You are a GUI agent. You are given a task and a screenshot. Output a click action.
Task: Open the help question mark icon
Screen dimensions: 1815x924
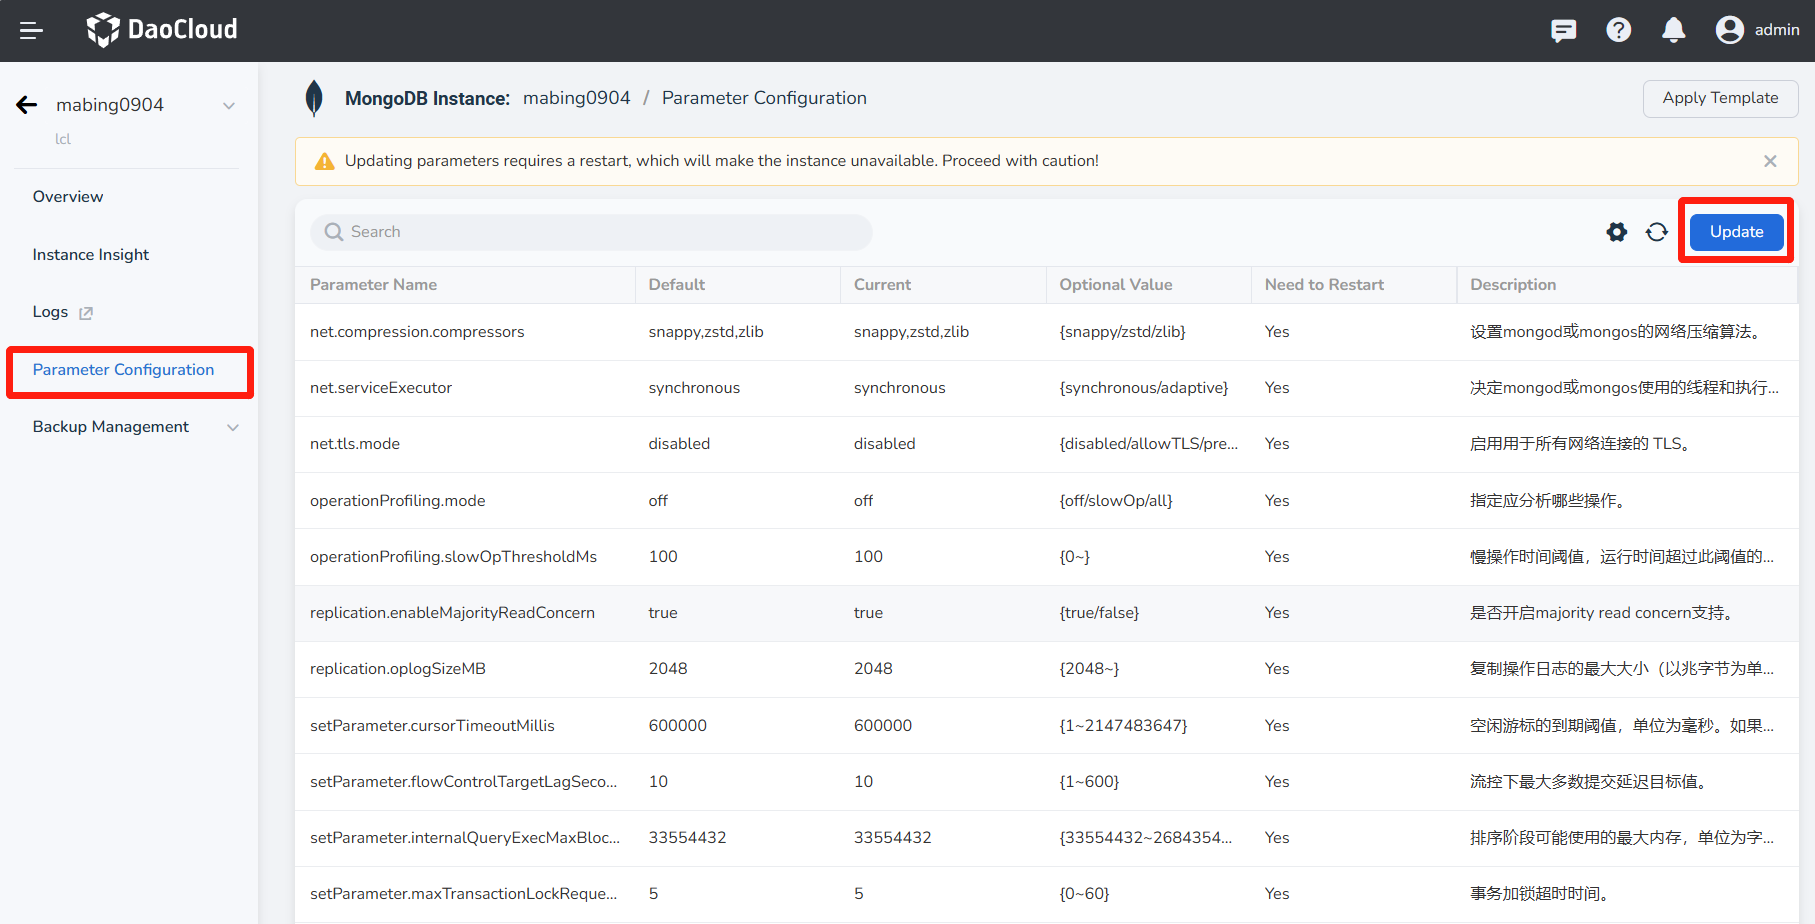tap(1618, 30)
